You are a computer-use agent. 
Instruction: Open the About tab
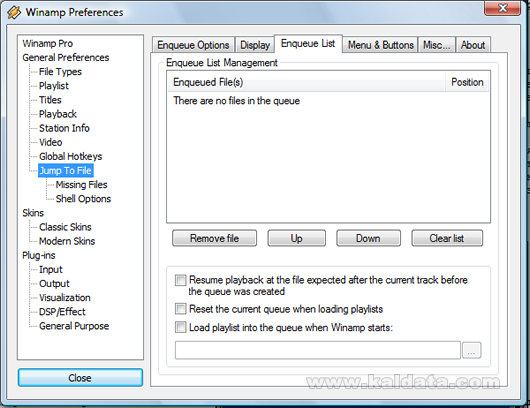click(x=473, y=45)
